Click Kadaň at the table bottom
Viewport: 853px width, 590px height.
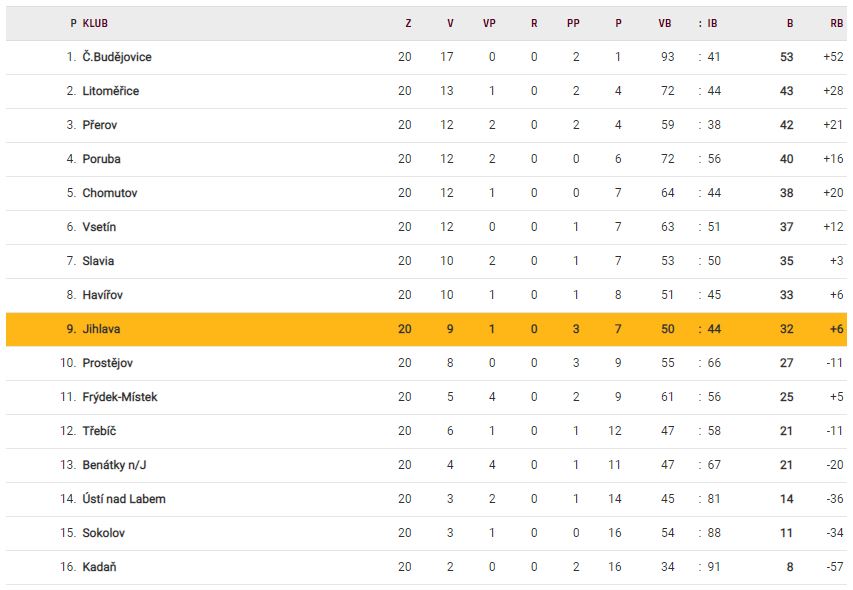click(x=101, y=567)
